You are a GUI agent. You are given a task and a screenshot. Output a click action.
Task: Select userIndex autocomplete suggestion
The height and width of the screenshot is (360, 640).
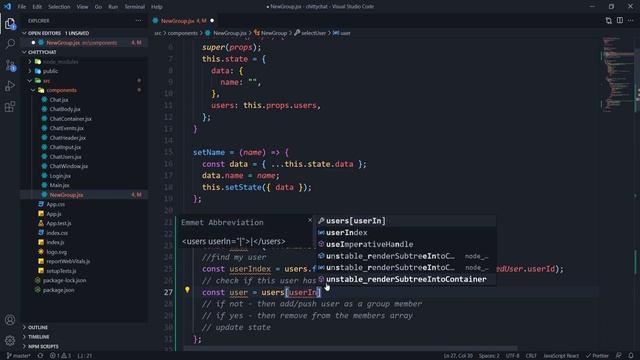pos(406,233)
